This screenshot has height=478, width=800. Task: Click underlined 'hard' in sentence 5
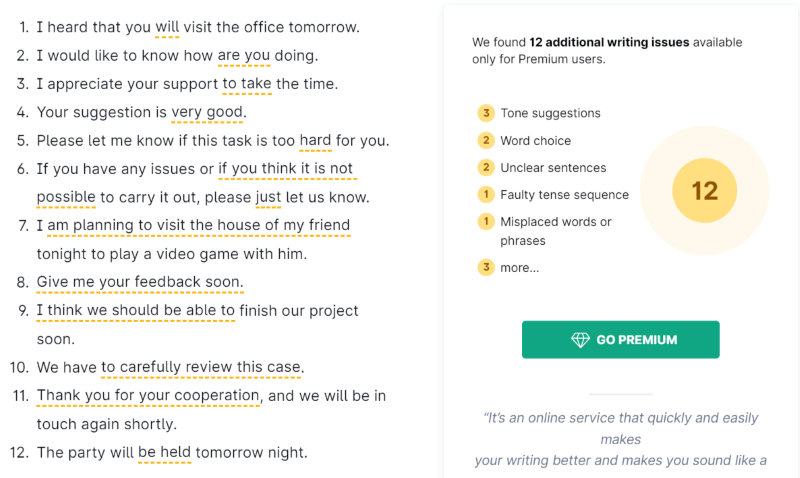[315, 141]
